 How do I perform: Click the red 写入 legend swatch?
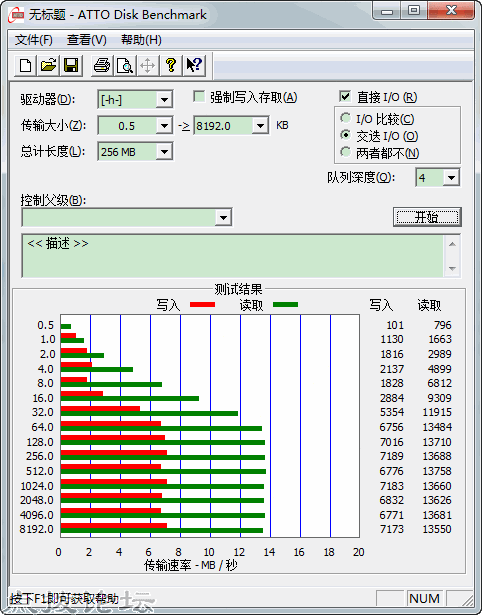click(202, 304)
